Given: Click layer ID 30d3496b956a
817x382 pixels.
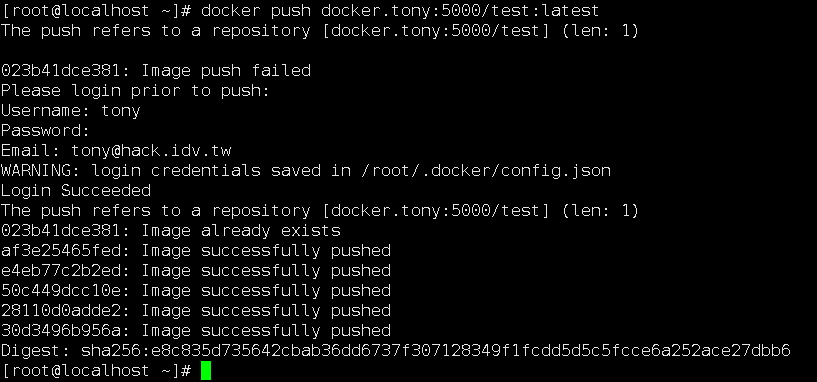Looking at the screenshot, I should tap(65, 330).
